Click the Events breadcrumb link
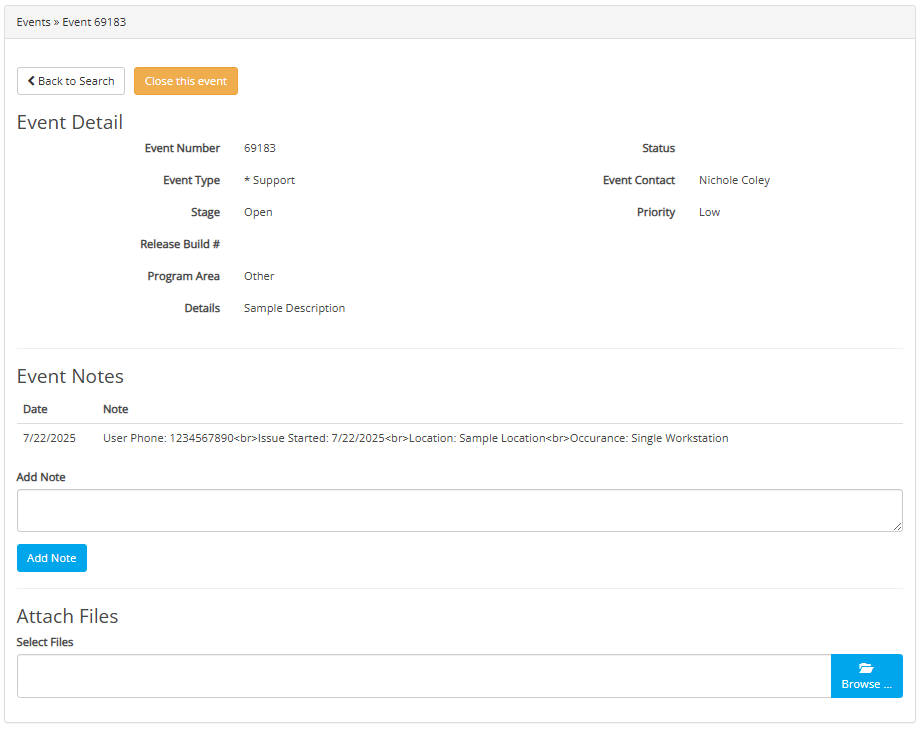This screenshot has height=731, width=923. pyautogui.click(x=33, y=22)
